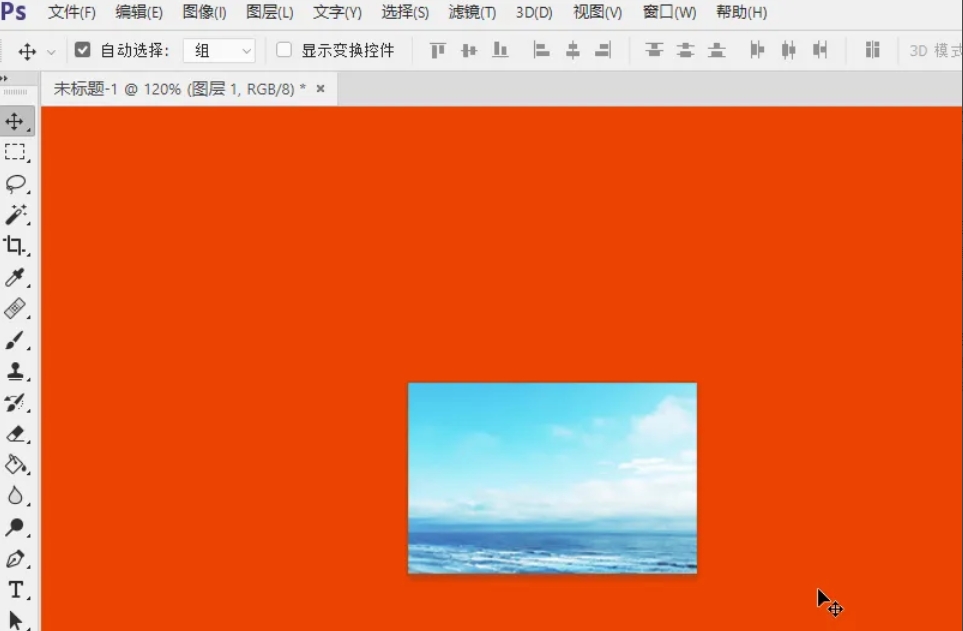The width and height of the screenshot is (963, 631).
Task: Select the Rectangular Marquee tool
Action: pos(15,152)
